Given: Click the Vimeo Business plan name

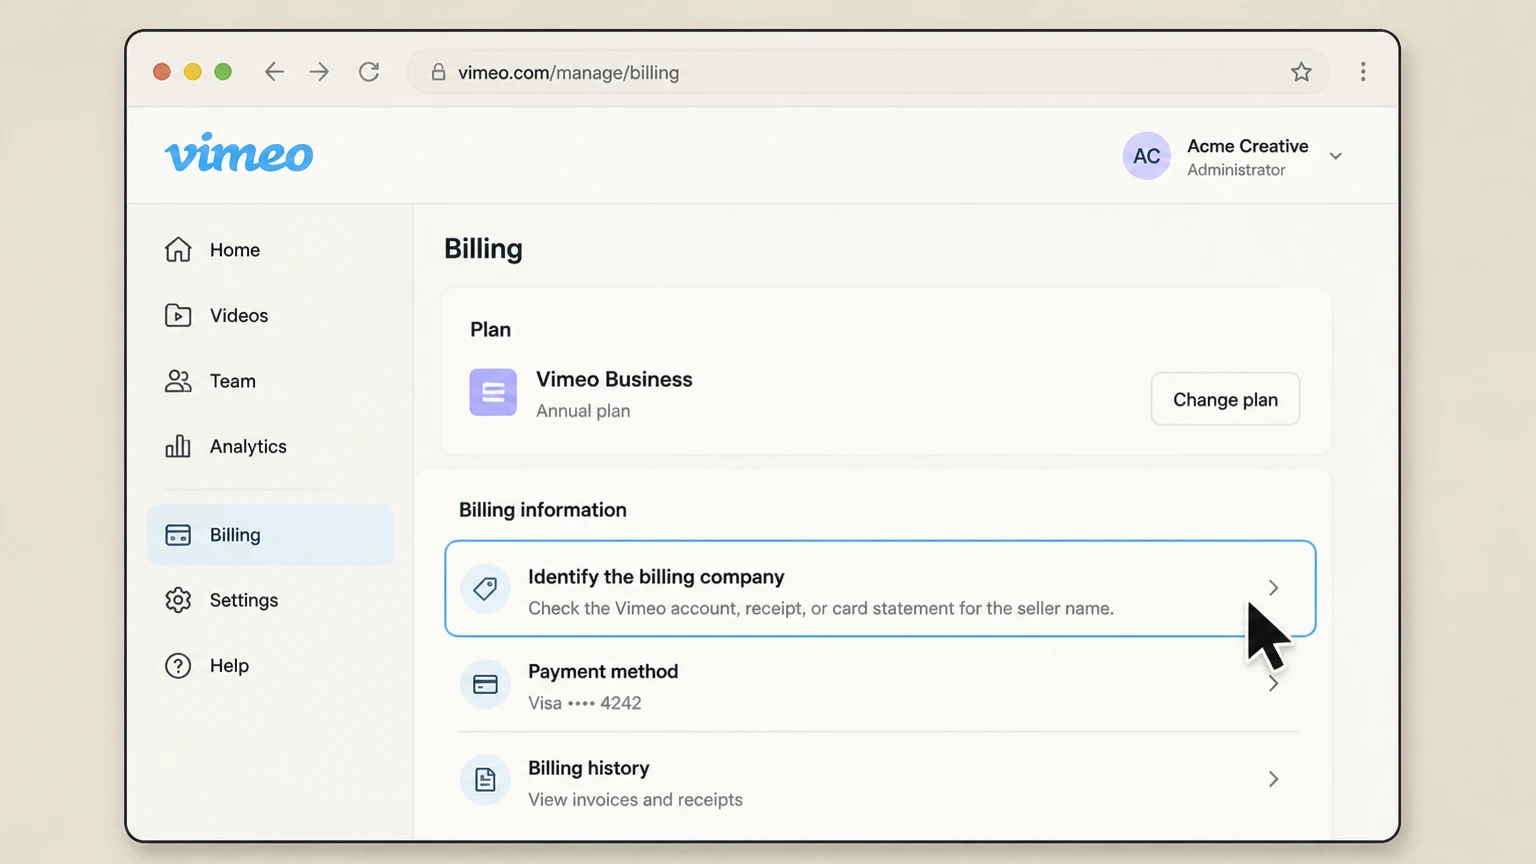Looking at the screenshot, I should 614,379.
